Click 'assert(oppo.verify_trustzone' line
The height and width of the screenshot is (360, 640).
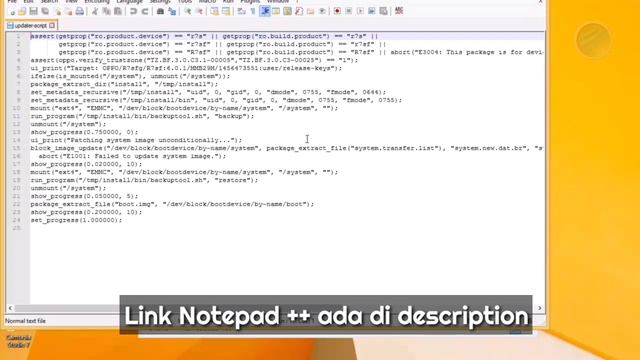coord(194,60)
